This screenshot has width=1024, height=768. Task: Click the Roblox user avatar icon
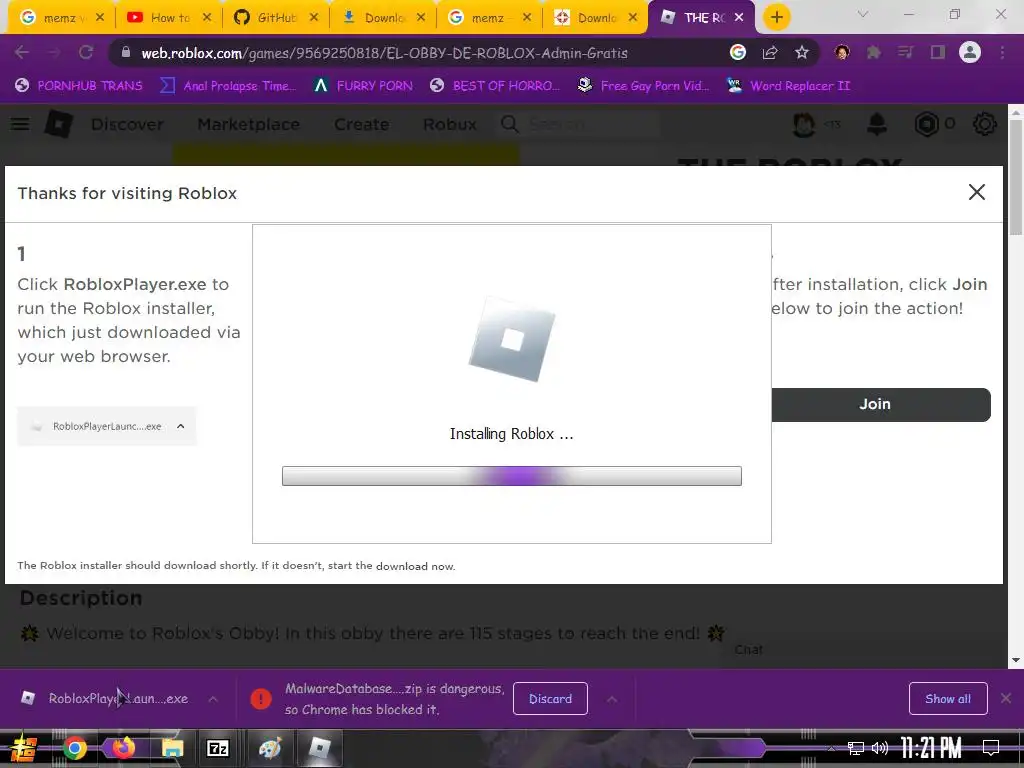(804, 124)
